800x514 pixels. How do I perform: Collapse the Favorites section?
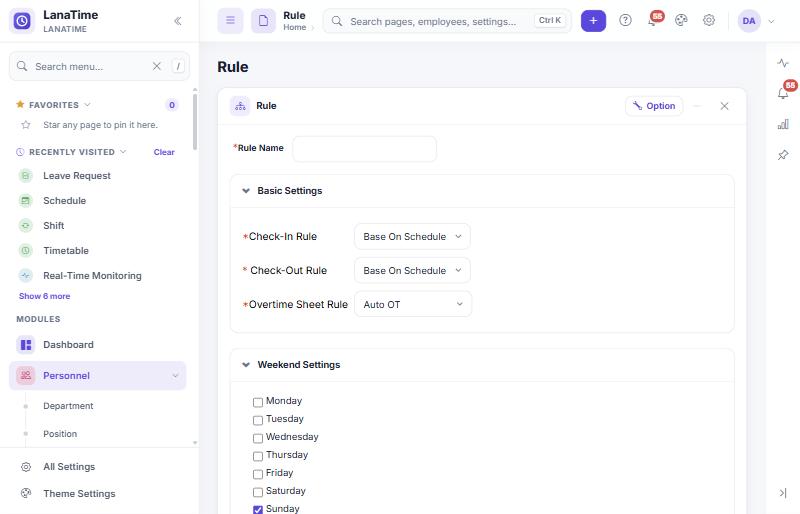point(87,105)
